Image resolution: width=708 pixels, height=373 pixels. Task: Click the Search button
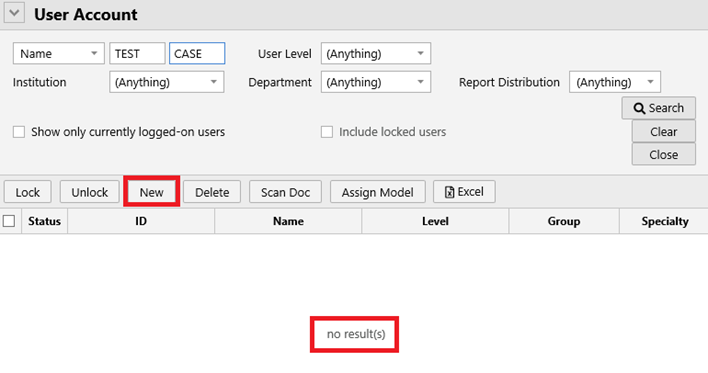click(658, 108)
